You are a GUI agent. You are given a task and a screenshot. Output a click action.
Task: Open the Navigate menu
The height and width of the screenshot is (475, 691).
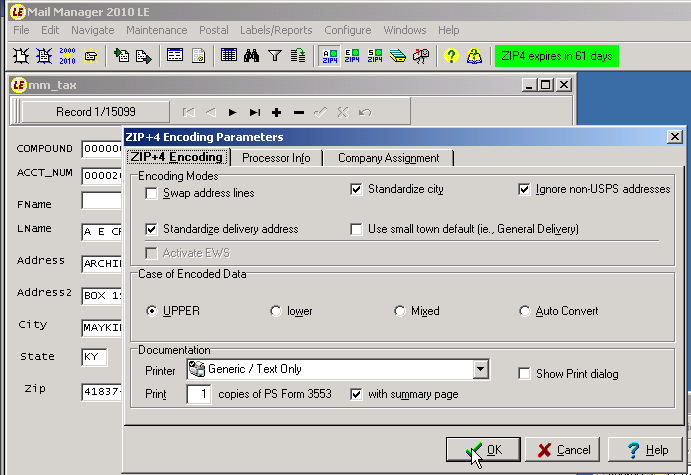(x=93, y=30)
